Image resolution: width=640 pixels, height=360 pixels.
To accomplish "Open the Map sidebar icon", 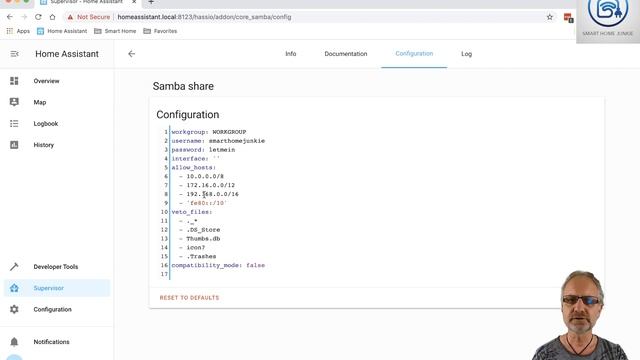I will click(x=14, y=102).
